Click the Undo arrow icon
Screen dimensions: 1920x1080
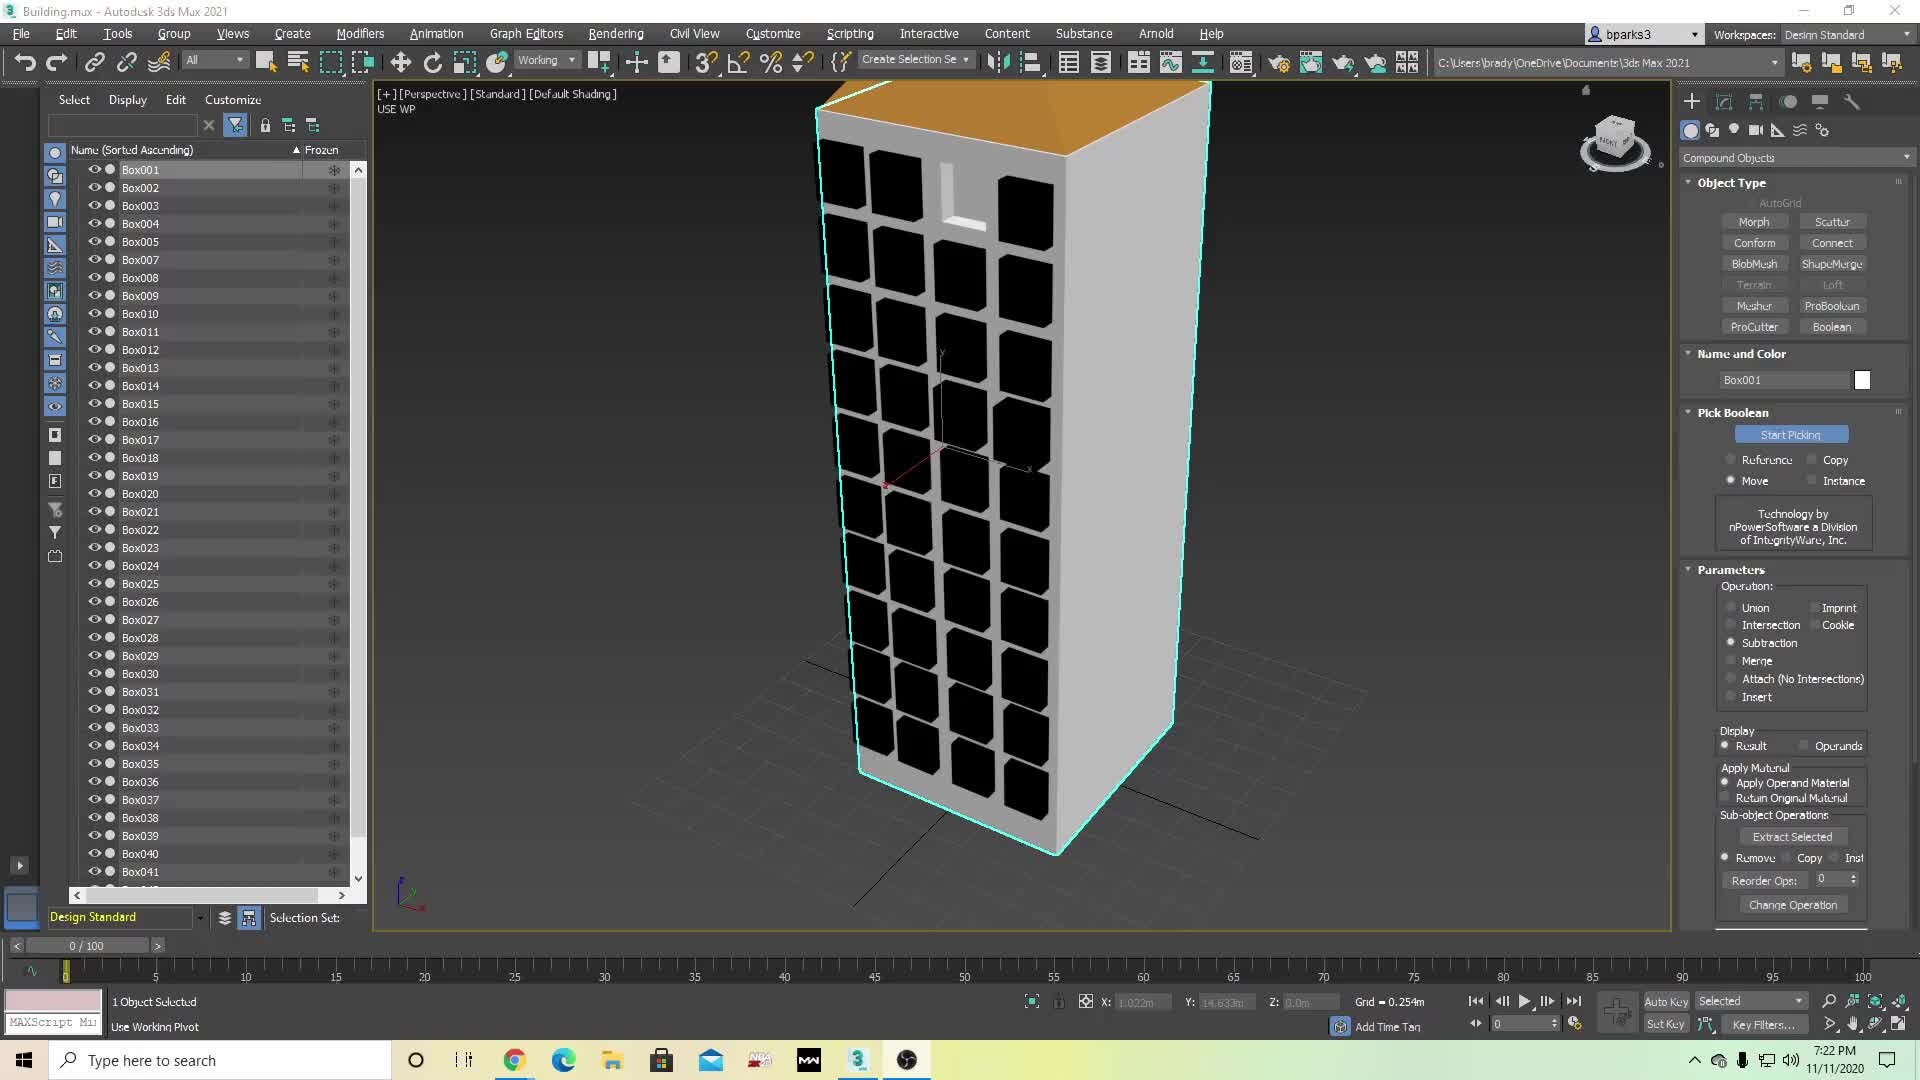click(25, 62)
